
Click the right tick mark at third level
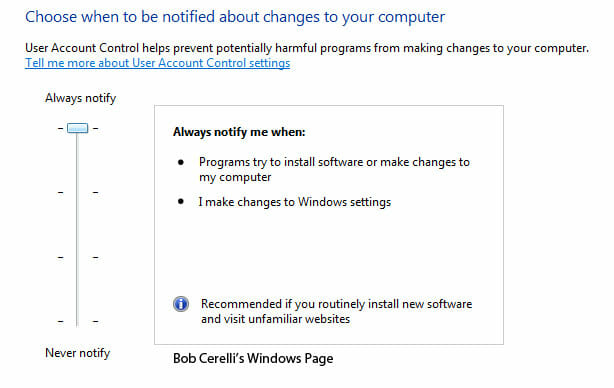95,257
